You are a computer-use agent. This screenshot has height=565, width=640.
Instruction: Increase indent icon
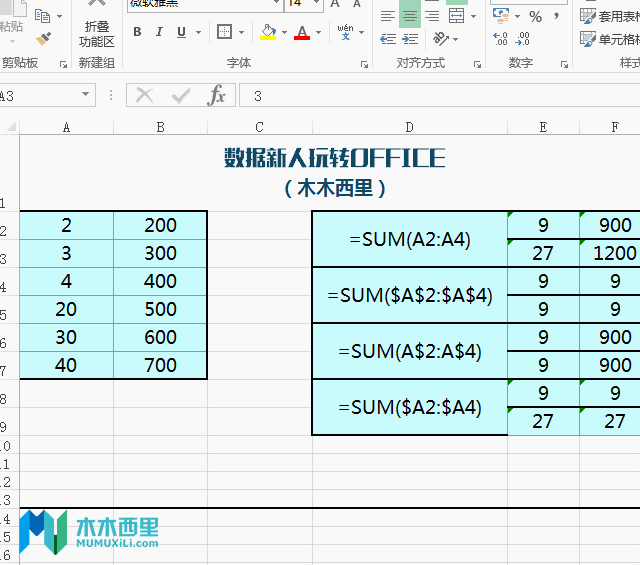[410, 39]
